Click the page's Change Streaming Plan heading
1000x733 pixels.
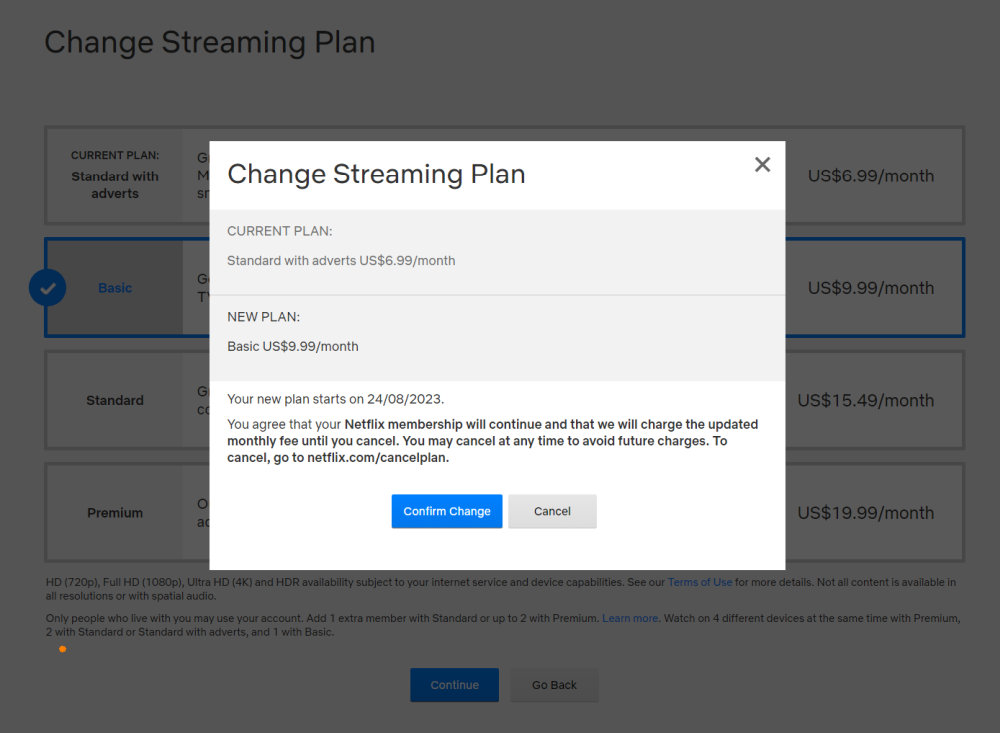point(210,42)
